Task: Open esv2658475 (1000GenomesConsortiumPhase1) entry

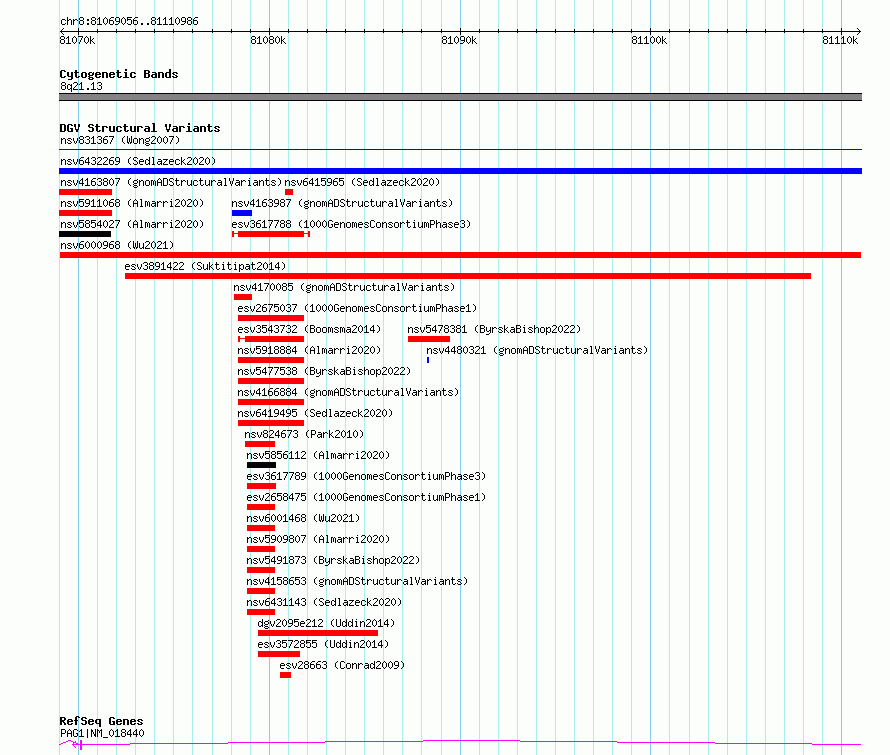Action: coord(366,497)
